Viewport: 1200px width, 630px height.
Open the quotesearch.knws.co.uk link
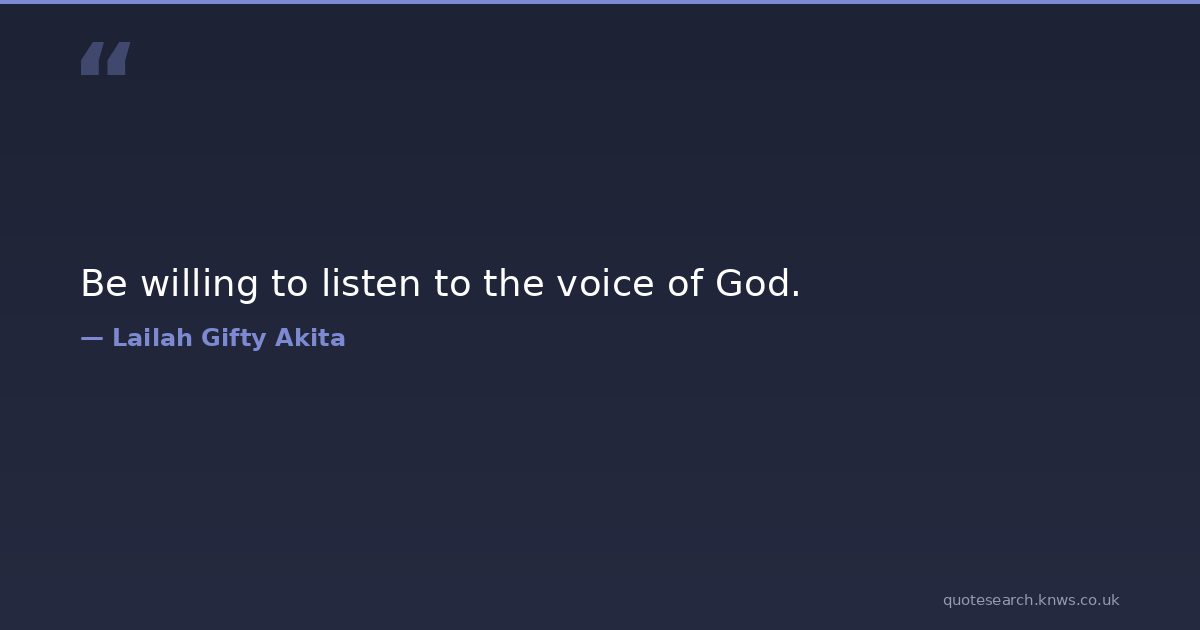point(1030,600)
